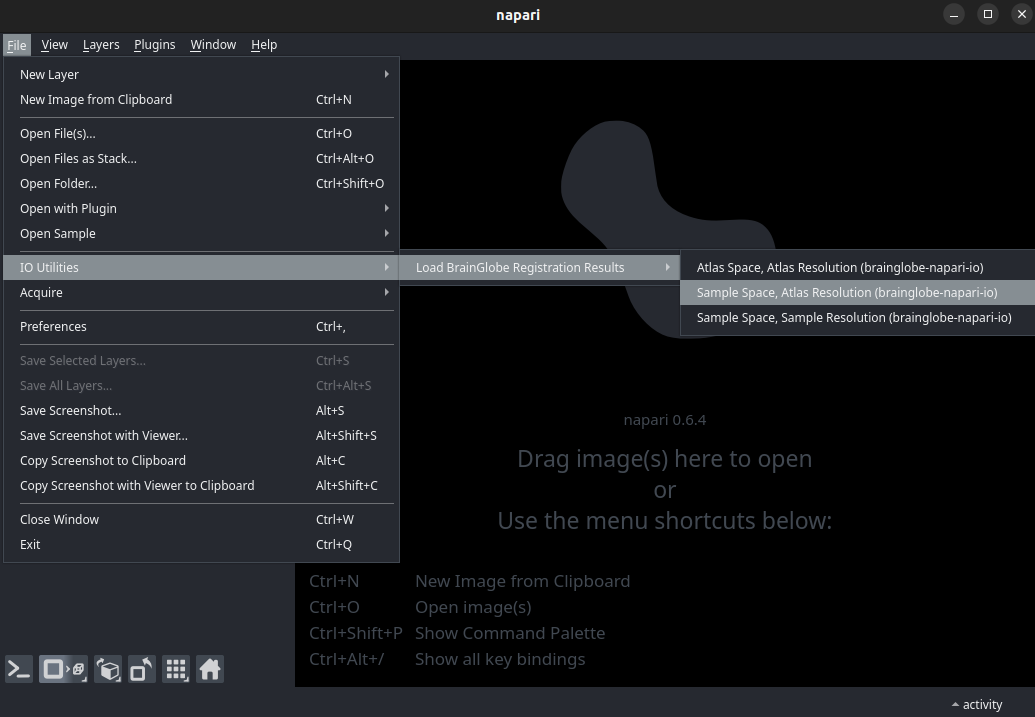
Task: Click Open image(s) shortcut hint
Action: click(x=473, y=607)
